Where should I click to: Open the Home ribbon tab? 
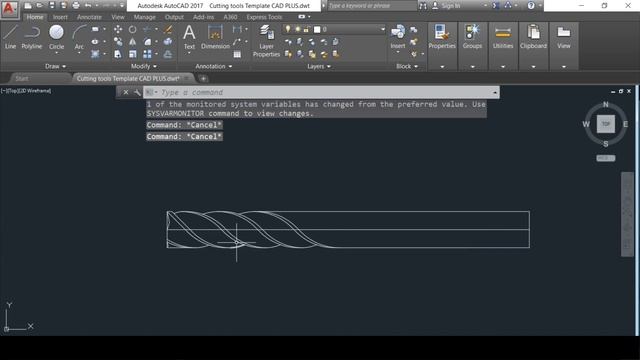tap(35, 17)
